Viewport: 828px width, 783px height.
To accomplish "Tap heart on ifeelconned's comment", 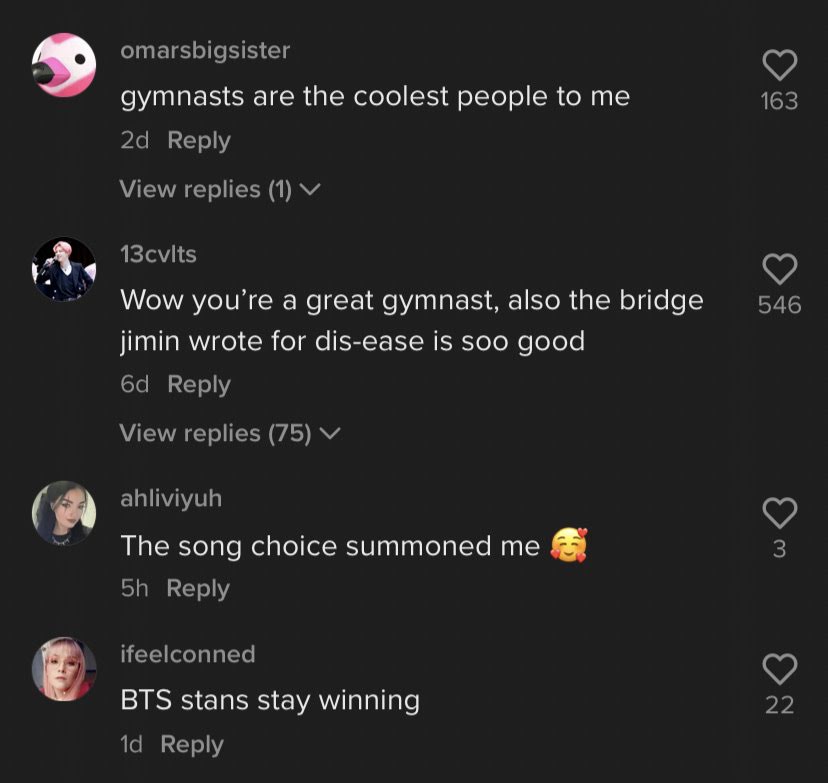I will (x=779, y=669).
